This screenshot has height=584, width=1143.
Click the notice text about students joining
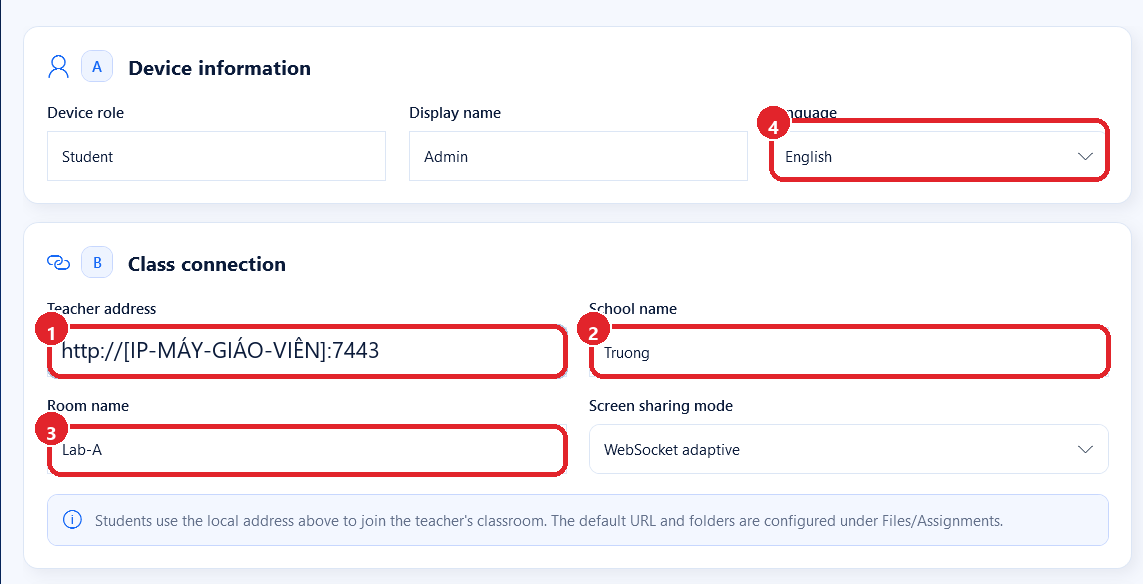pyautogui.click(x=549, y=521)
